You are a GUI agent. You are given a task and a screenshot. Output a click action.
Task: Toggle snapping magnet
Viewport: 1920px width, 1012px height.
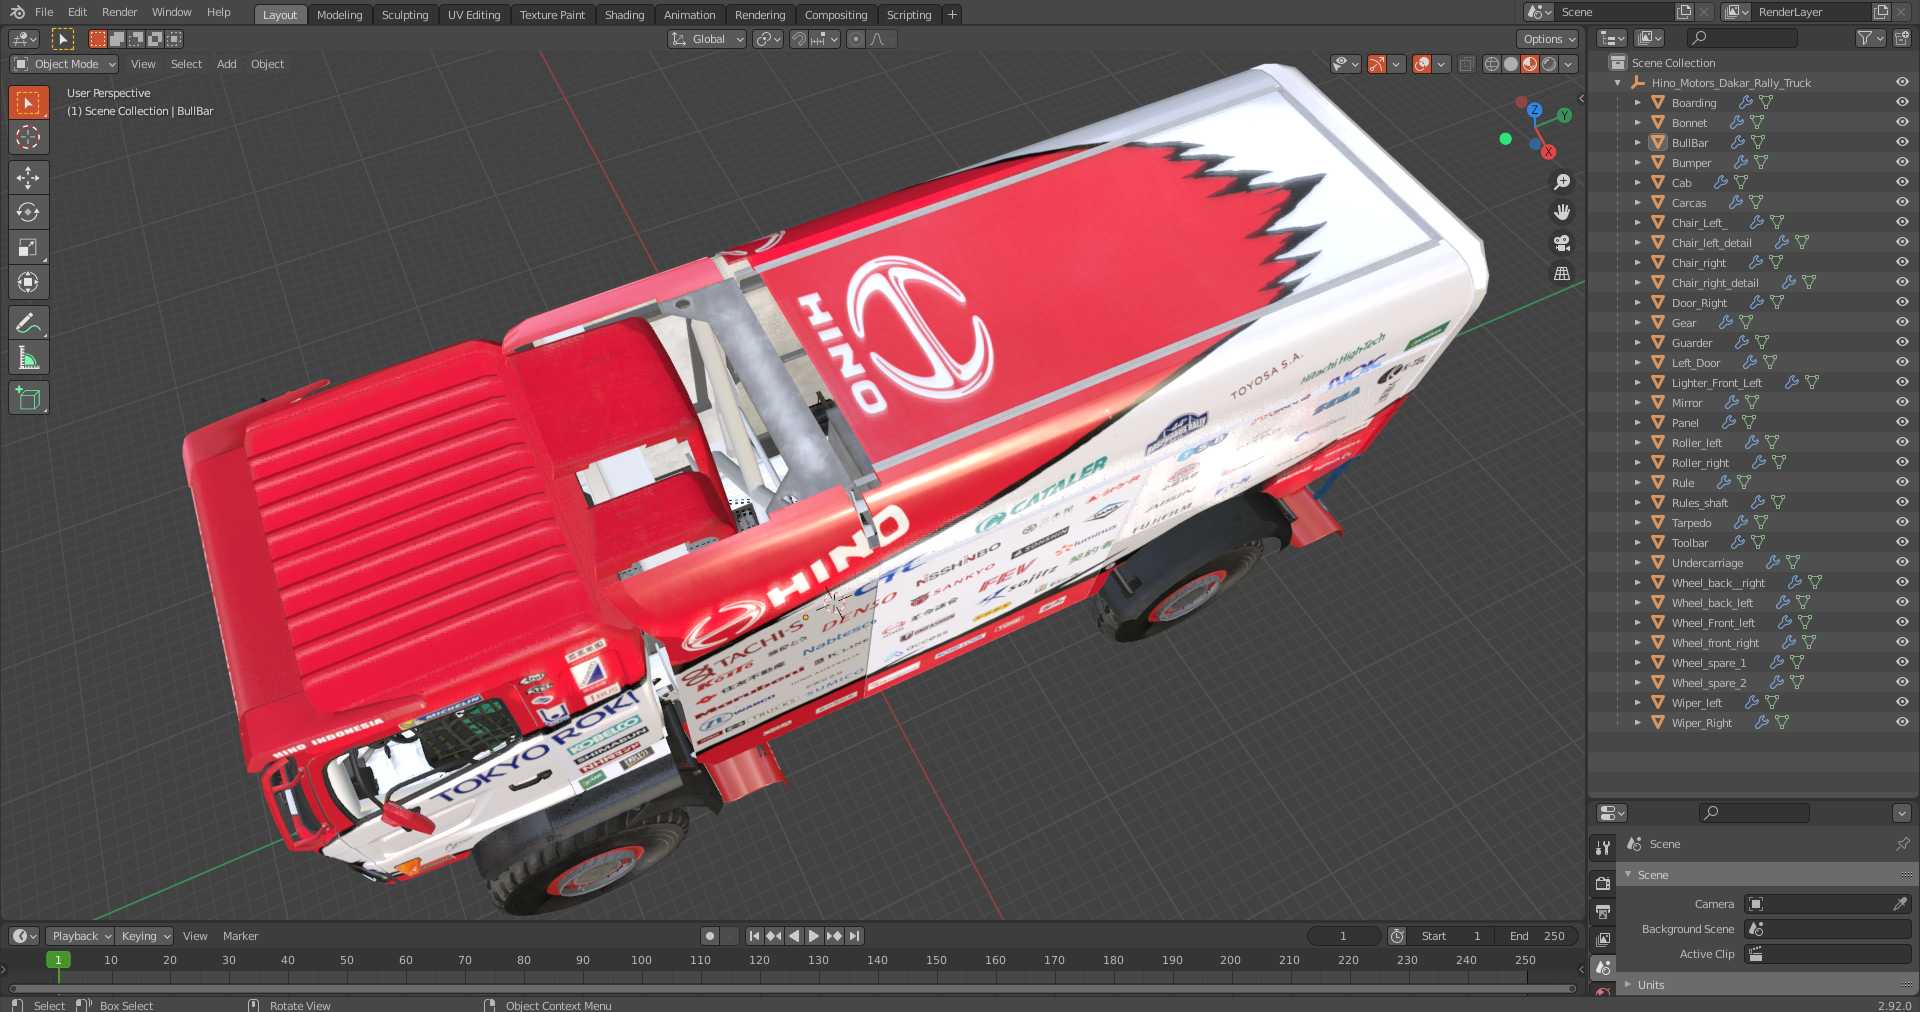tap(799, 39)
